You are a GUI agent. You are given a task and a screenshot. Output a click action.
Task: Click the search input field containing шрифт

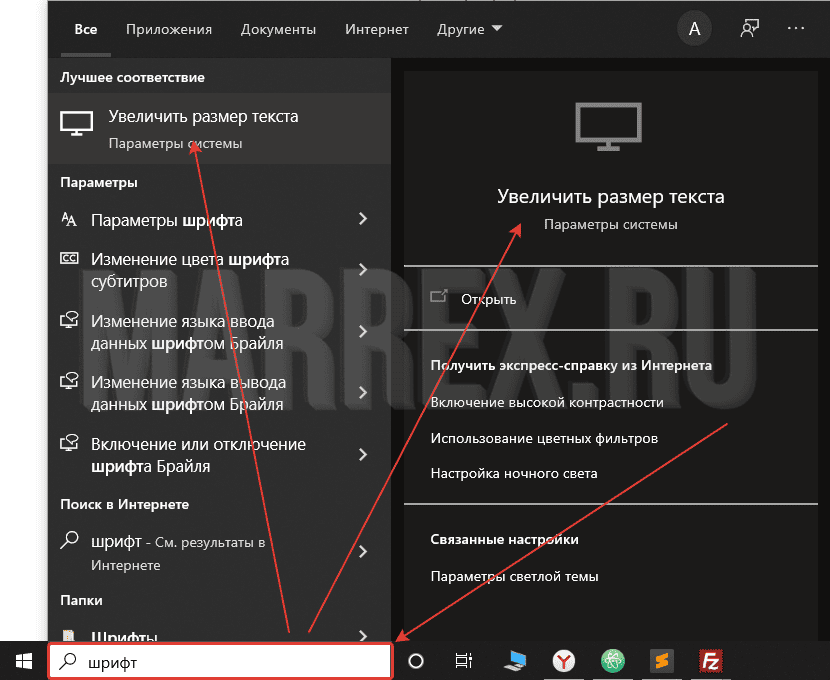point(221,661)
